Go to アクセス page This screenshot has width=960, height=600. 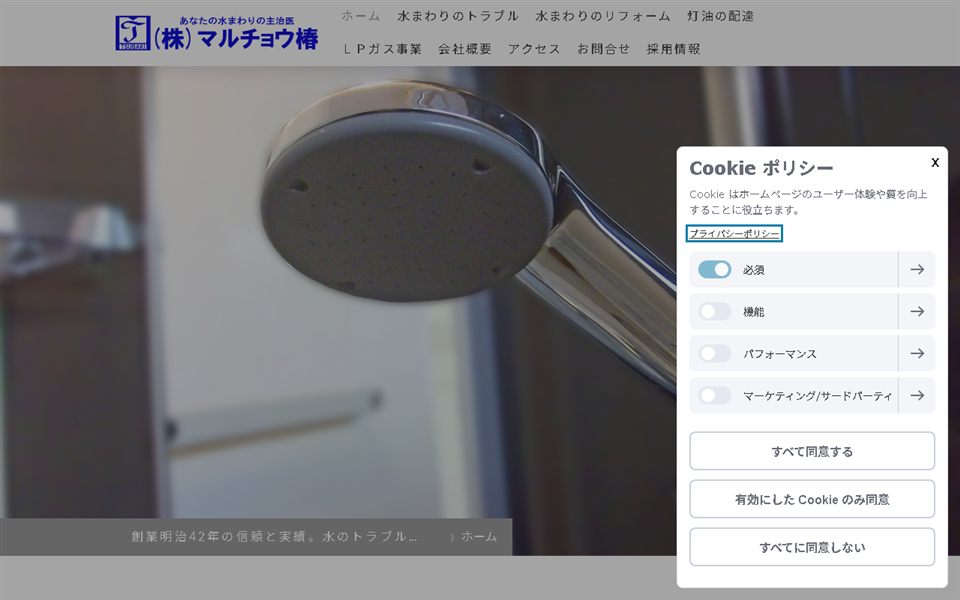click(534, 49)
